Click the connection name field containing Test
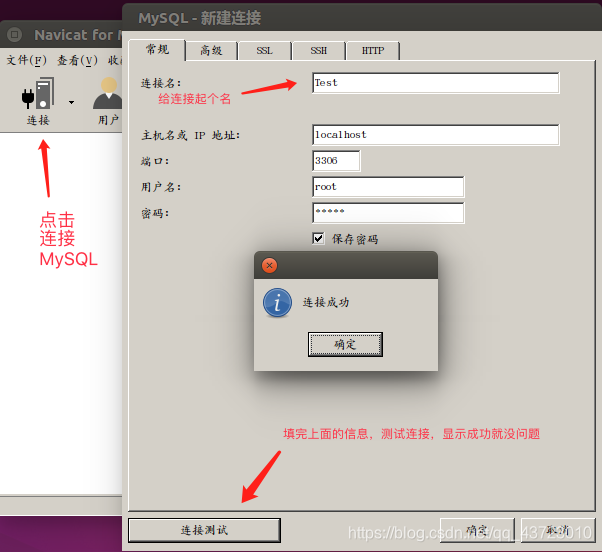602x552 pixels. (x=436, y=83)
